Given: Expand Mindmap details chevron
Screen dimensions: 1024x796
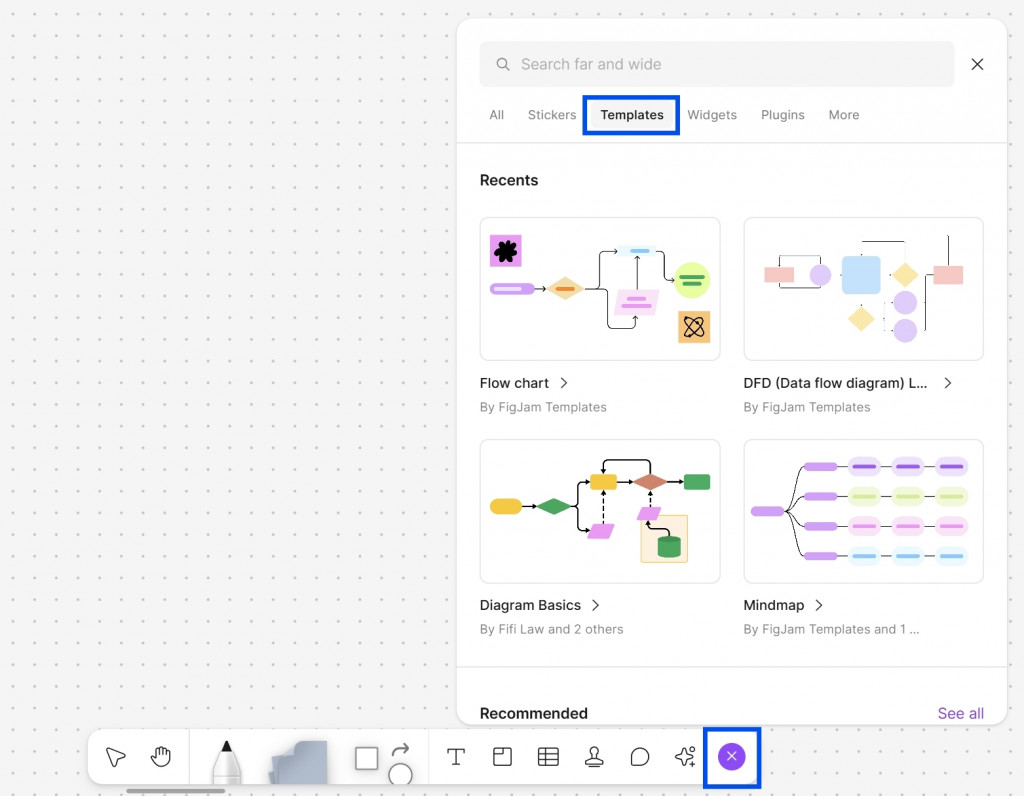Looking at the screenshot, I should point(819,605).
